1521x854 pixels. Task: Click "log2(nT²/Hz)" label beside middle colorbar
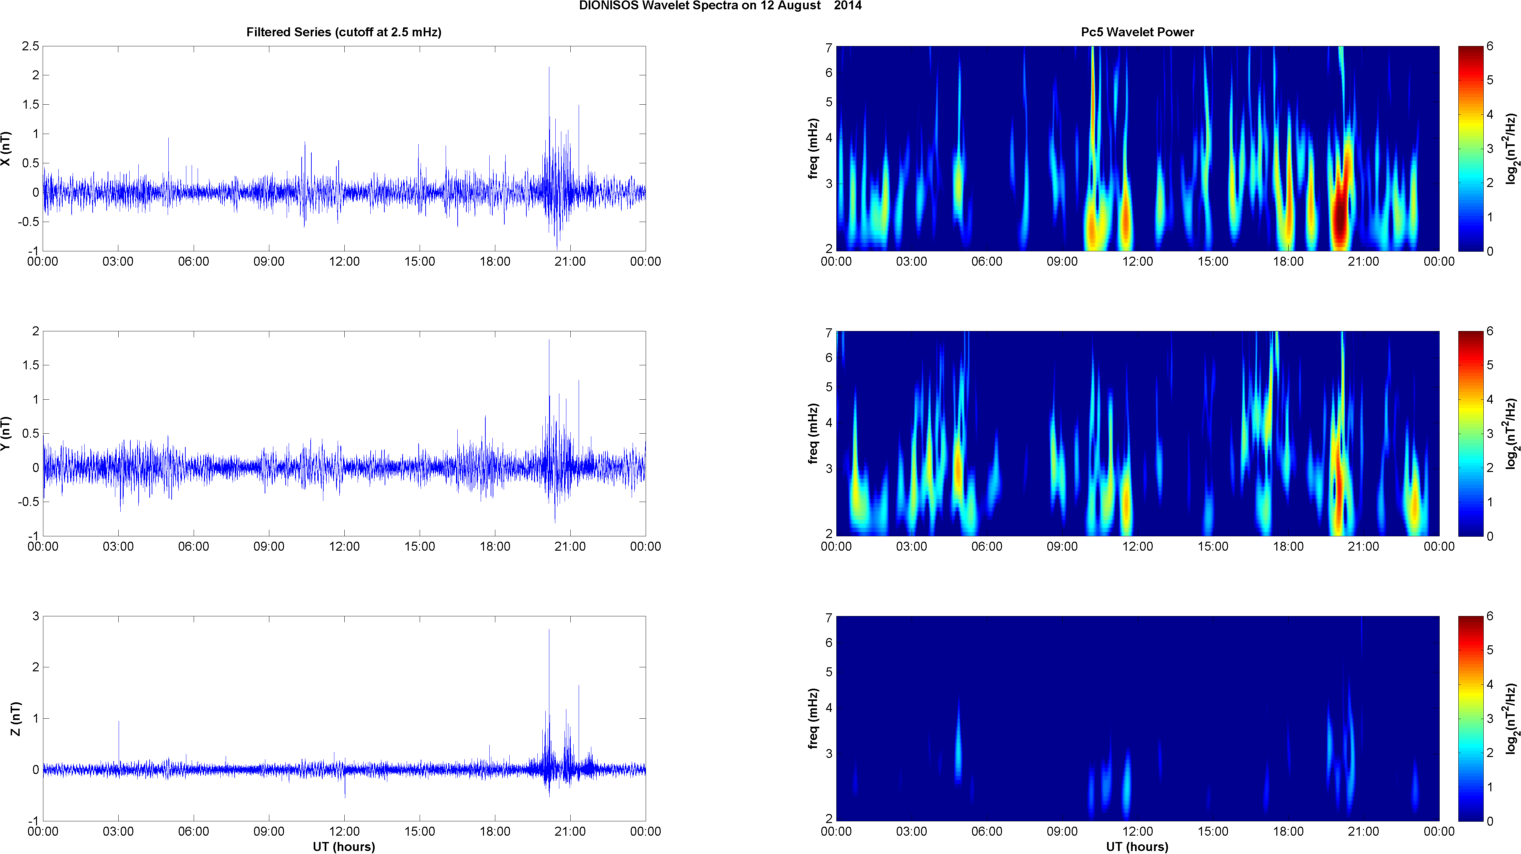click(x=1512, y=434)
